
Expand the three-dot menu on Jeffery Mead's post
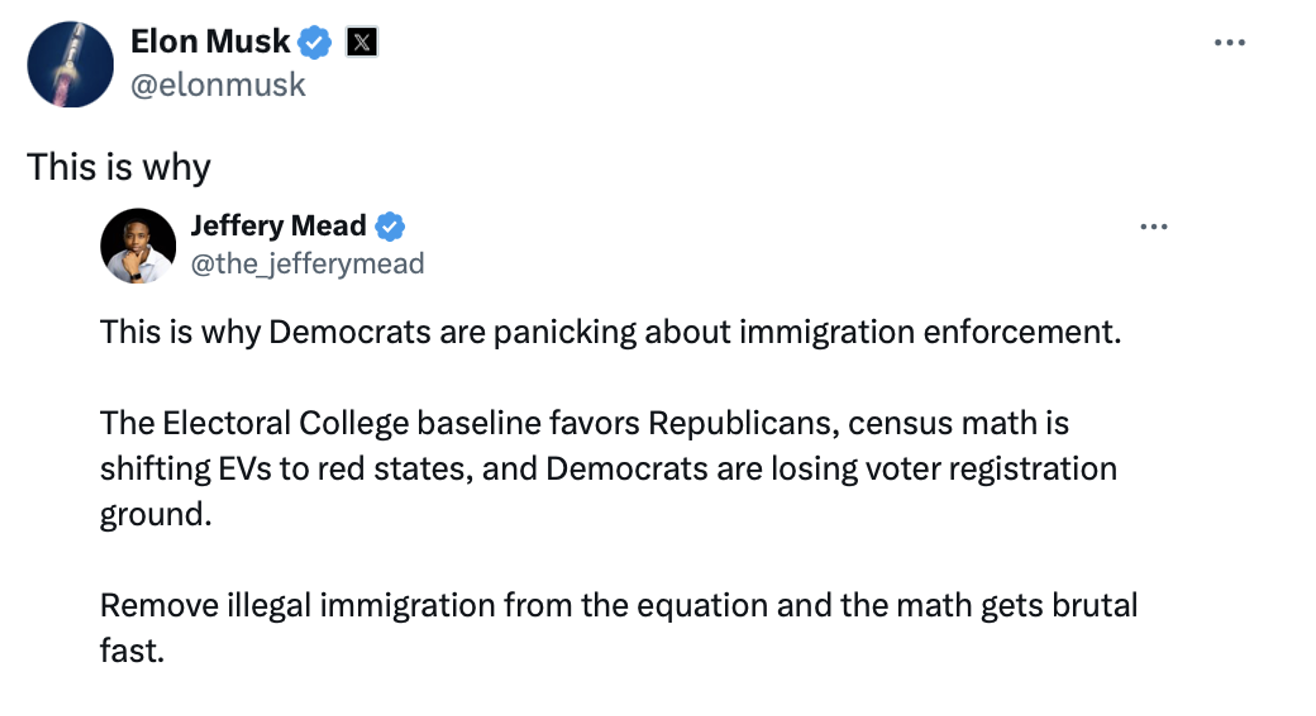[1154, 227]
